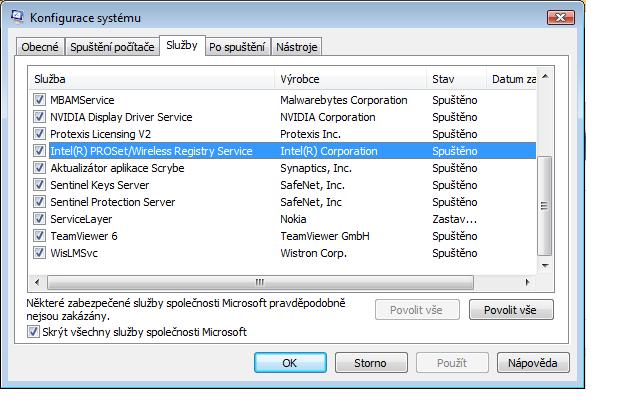Viewport: 640px width, 400px height.
Task: Click Intel(R) Corporation manufacturer cell
Action: coord(329,151)
